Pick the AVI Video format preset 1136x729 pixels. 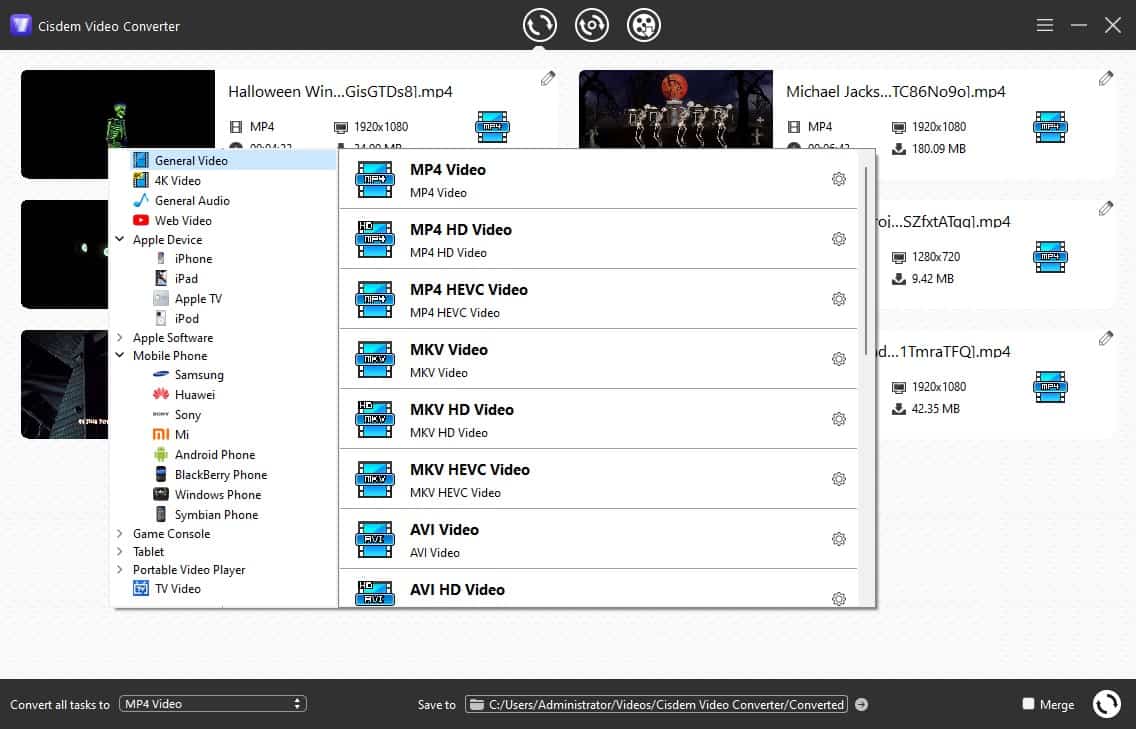pos(598,539)
